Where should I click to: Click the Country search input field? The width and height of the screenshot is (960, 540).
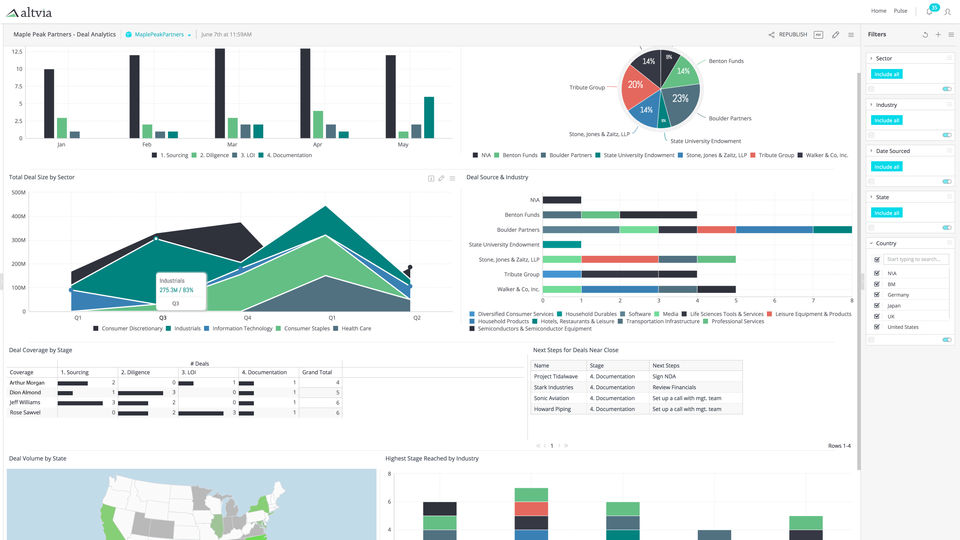(x=916, y=260)
